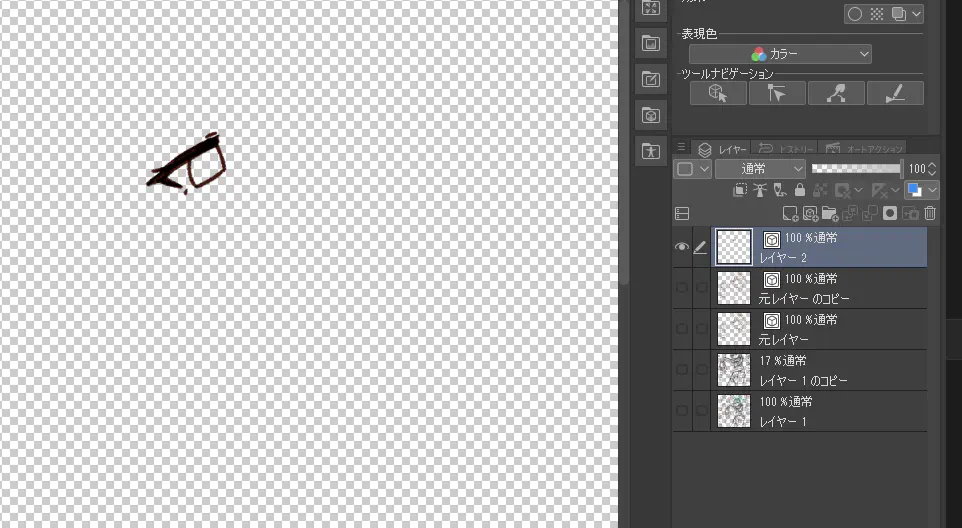Click the layer opacity slider
The height and width of the screenshot is (528, 962).
857,169
